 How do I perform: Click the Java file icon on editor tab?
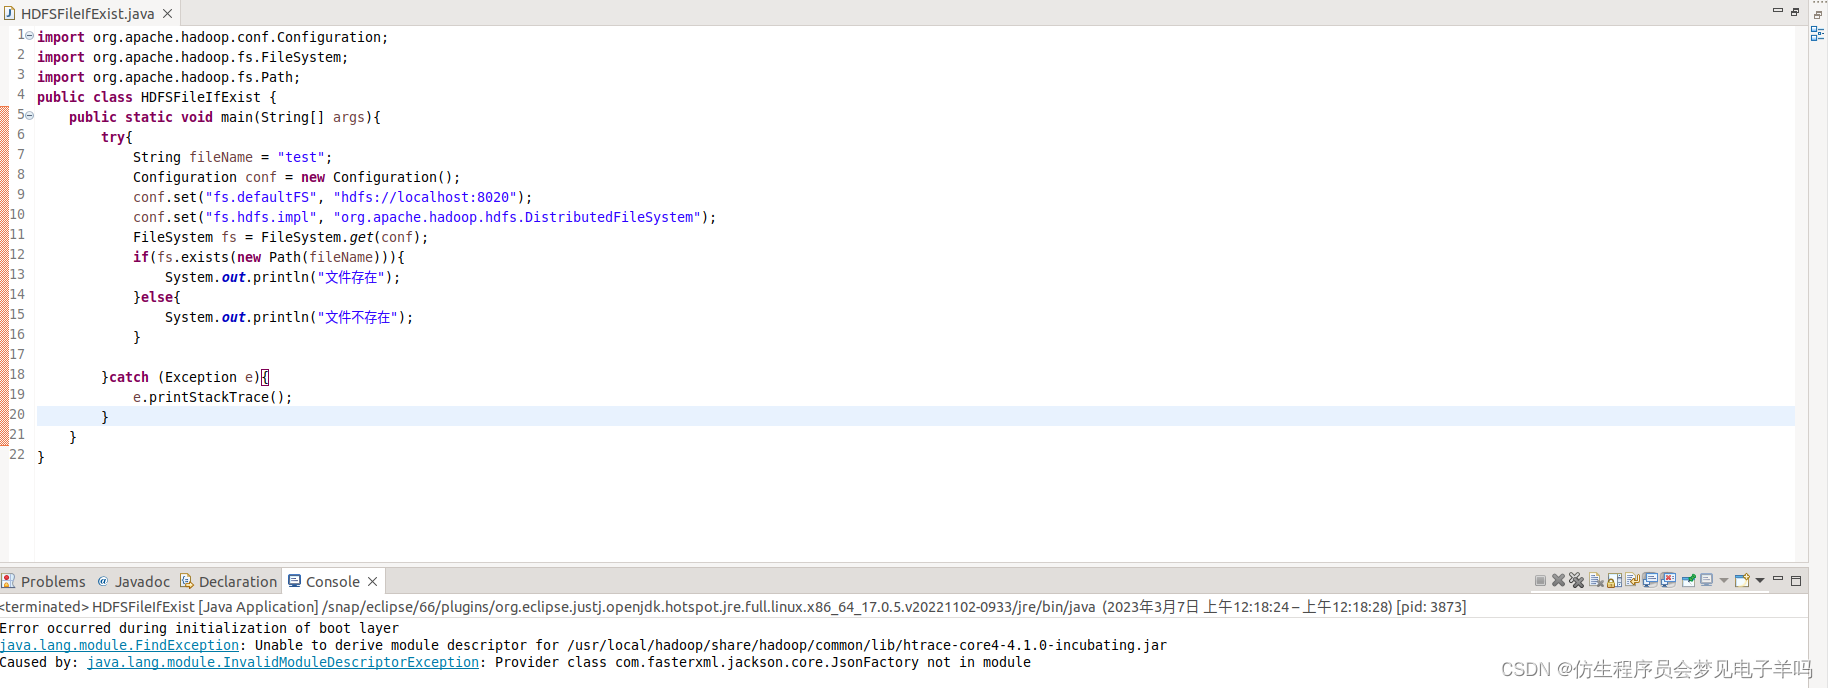pos(9,14)
